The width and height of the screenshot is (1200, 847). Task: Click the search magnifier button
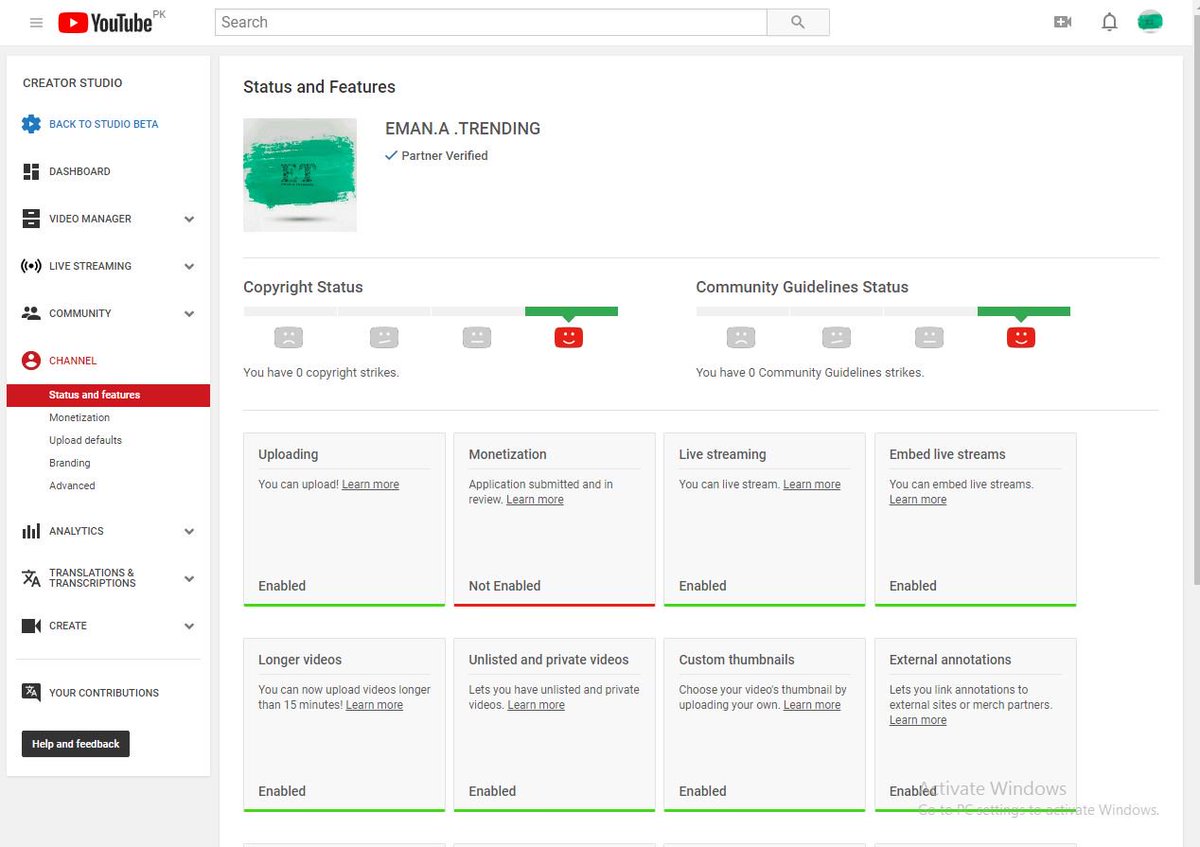coord(798,22)
